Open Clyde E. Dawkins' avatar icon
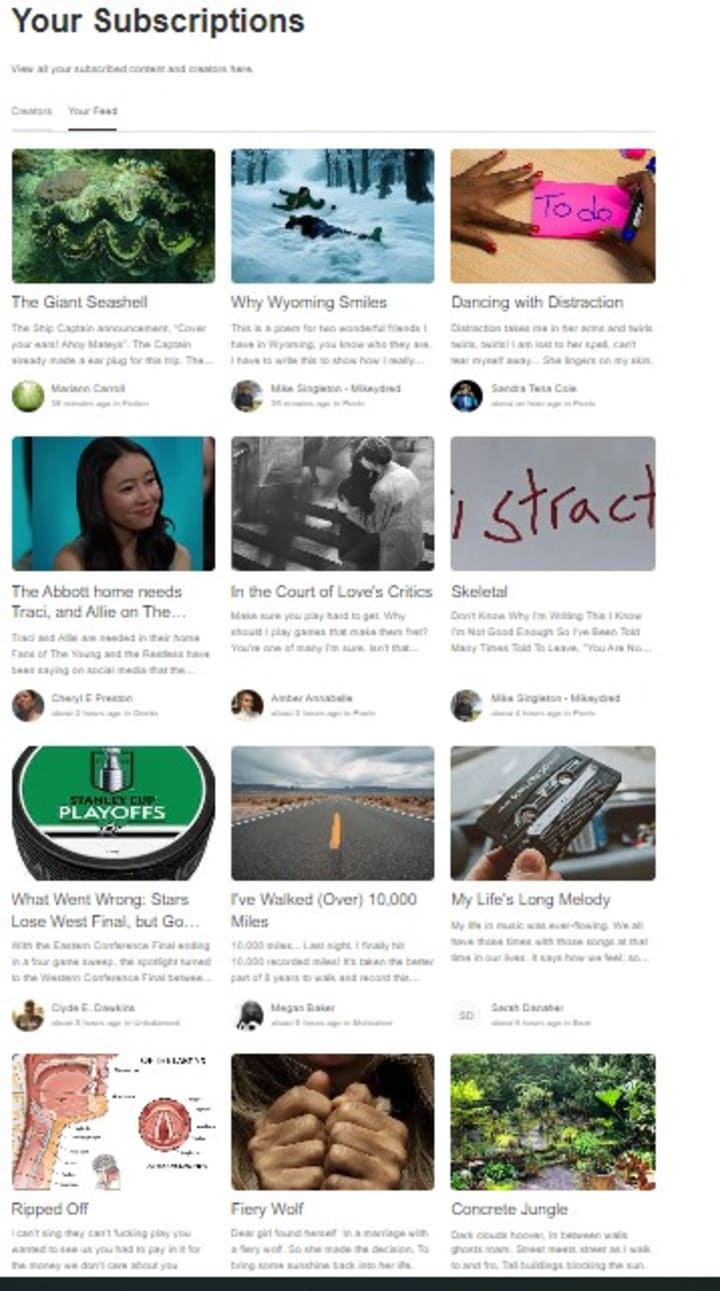The image size is (720, 1291). point(28,1015)
